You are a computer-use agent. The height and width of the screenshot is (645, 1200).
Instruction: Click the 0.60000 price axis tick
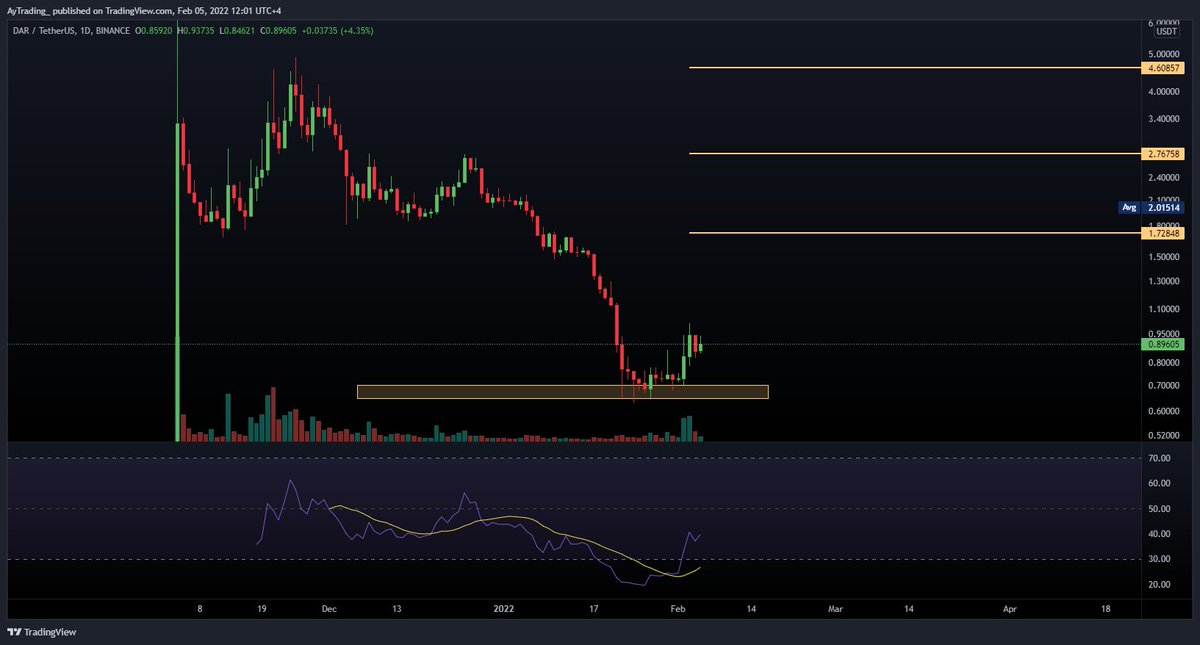pyautogui.click(x=1164, y=411)
